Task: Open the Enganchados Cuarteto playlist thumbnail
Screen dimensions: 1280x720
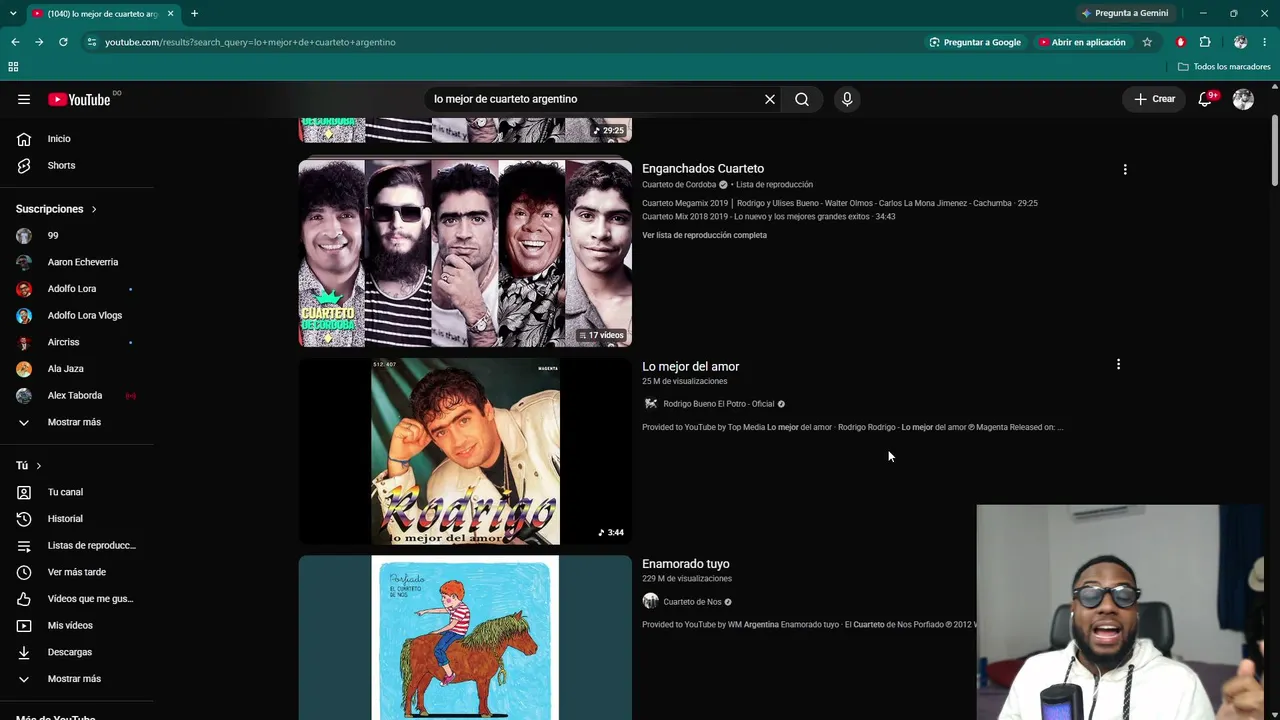Action: tap(465, 253)
